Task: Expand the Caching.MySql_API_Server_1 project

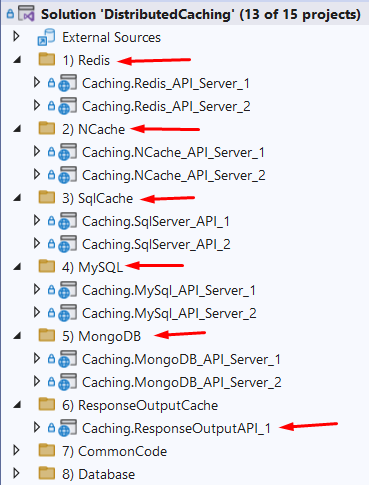Action: point(37,289)
